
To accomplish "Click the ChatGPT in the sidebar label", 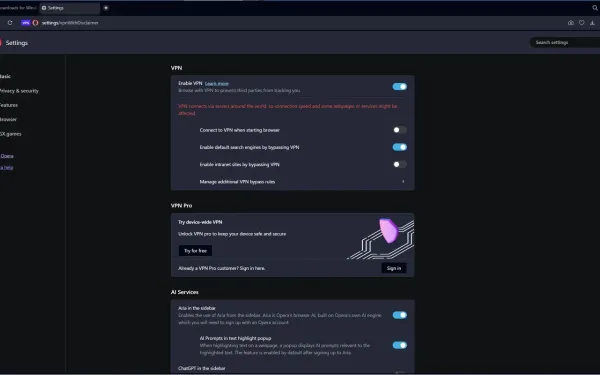I will 202,368.
